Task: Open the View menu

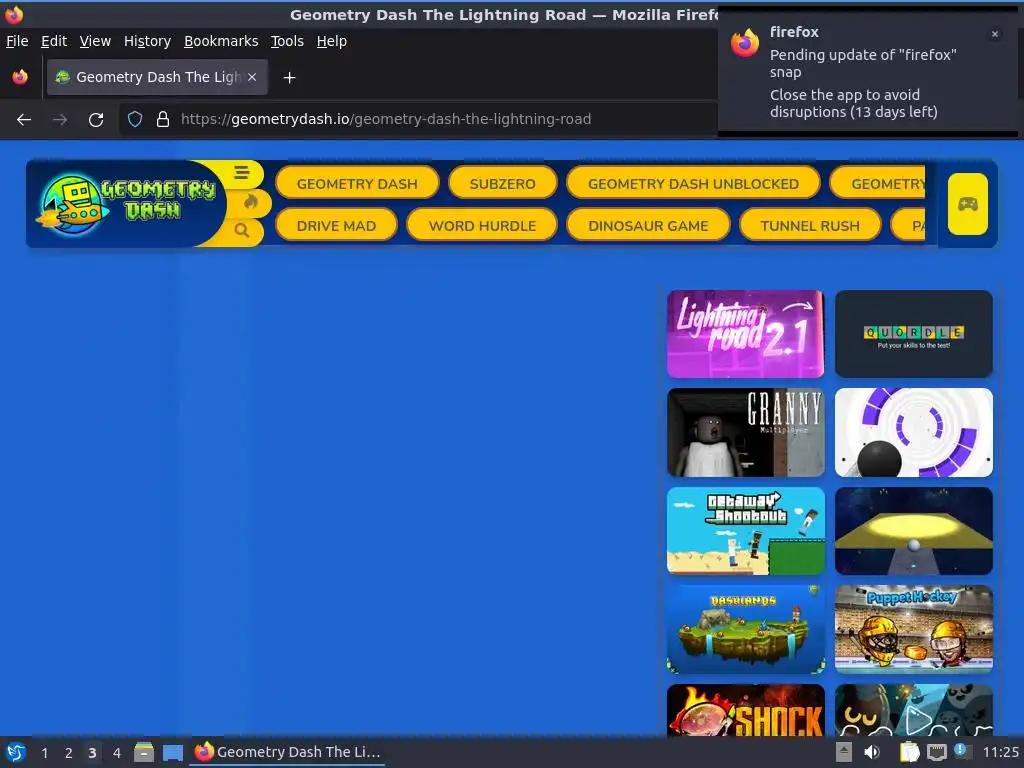Action: click(95, 41)
